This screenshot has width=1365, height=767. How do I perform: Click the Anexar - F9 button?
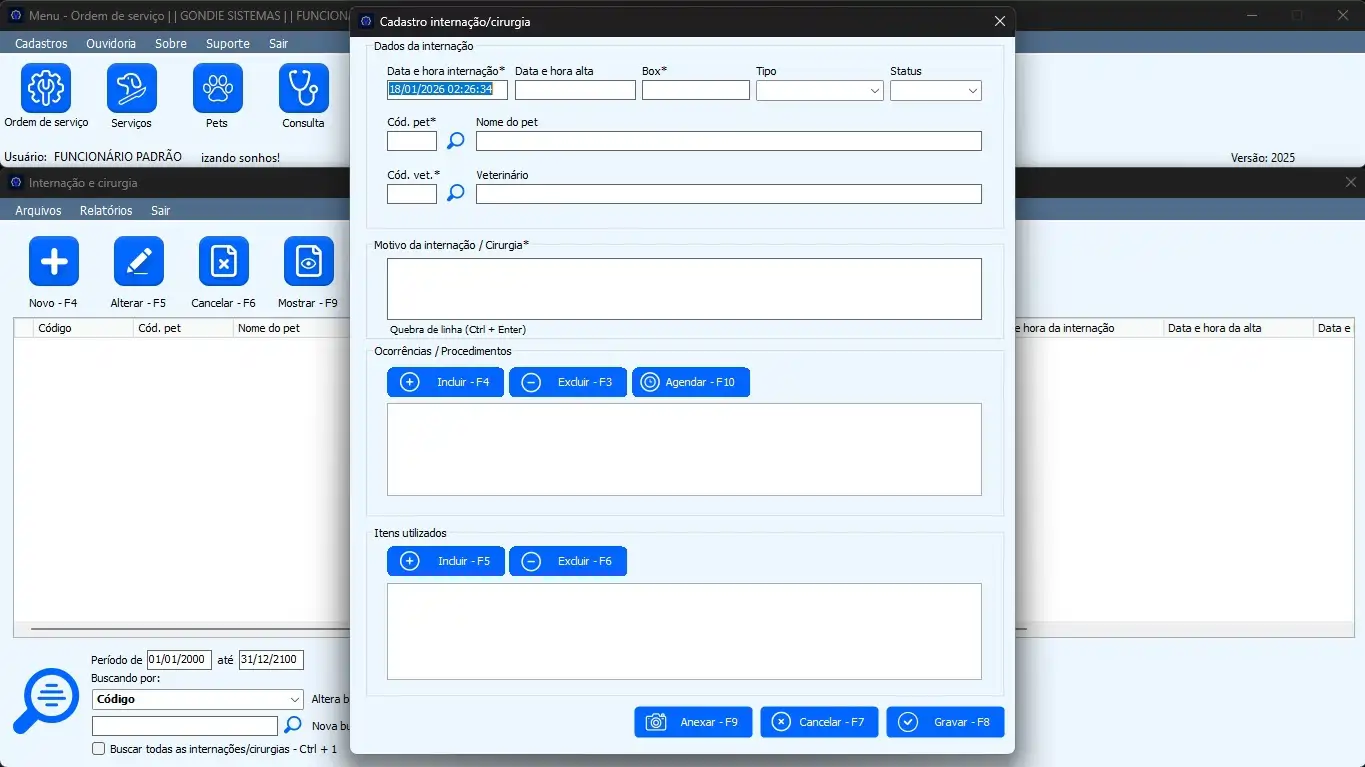693,722
